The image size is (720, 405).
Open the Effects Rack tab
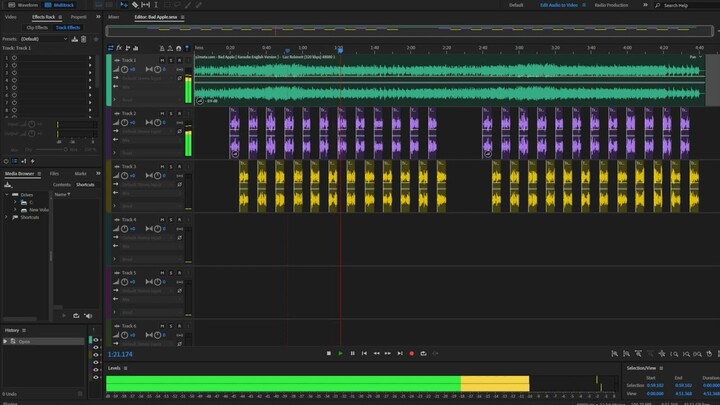click(x=44, y=17)
